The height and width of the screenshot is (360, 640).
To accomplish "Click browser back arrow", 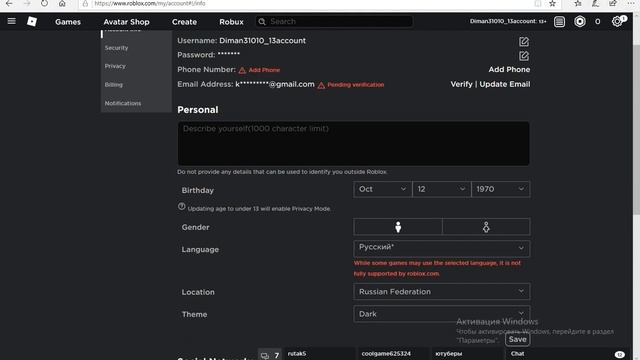I will (9, 4).
